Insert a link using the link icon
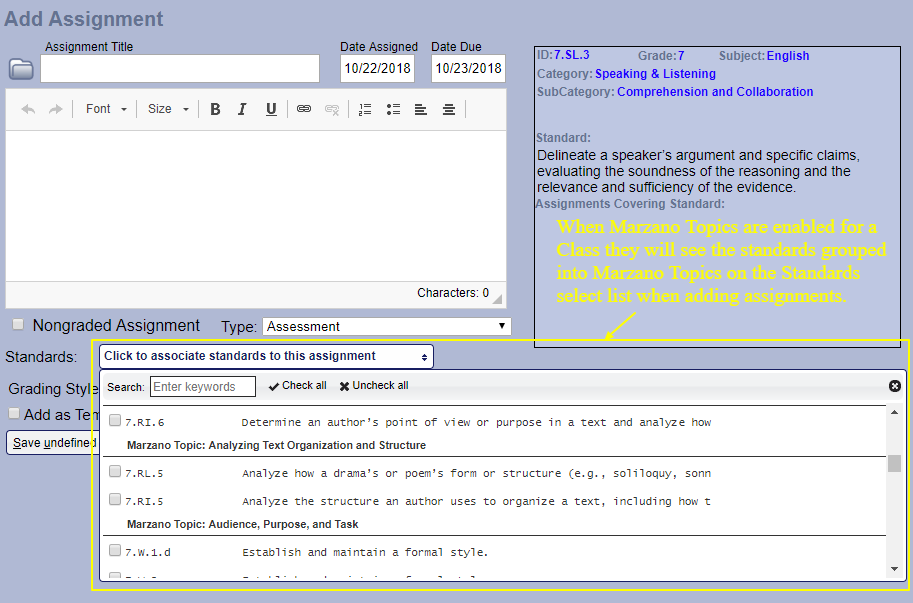The width and height of the screenshot is (913, 603). click(304, 109)
